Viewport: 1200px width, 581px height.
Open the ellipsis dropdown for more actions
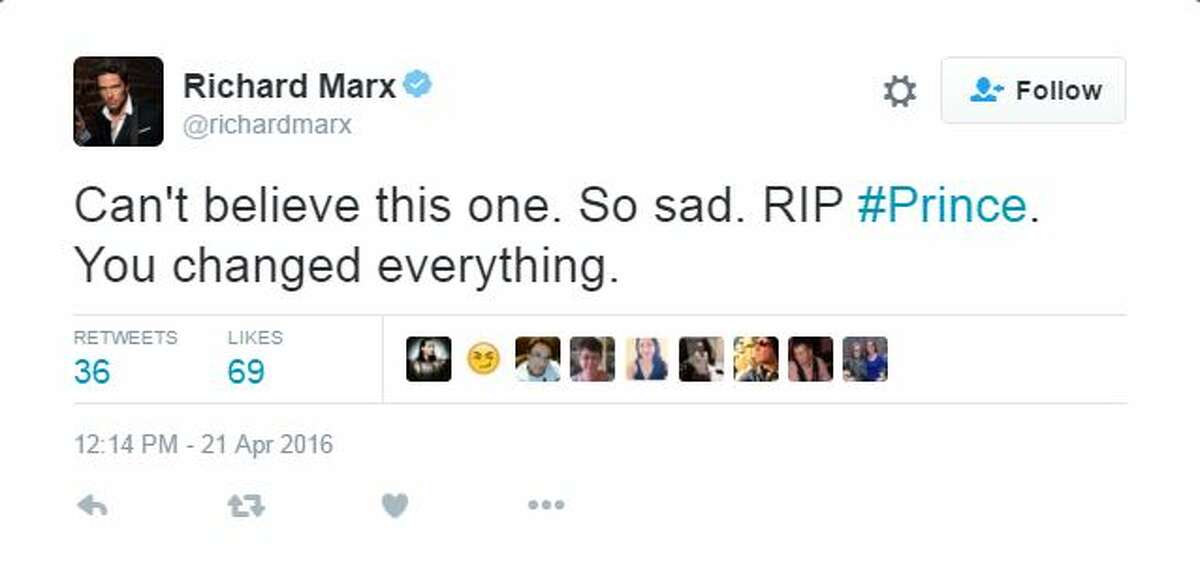click(x=544, y=504)
